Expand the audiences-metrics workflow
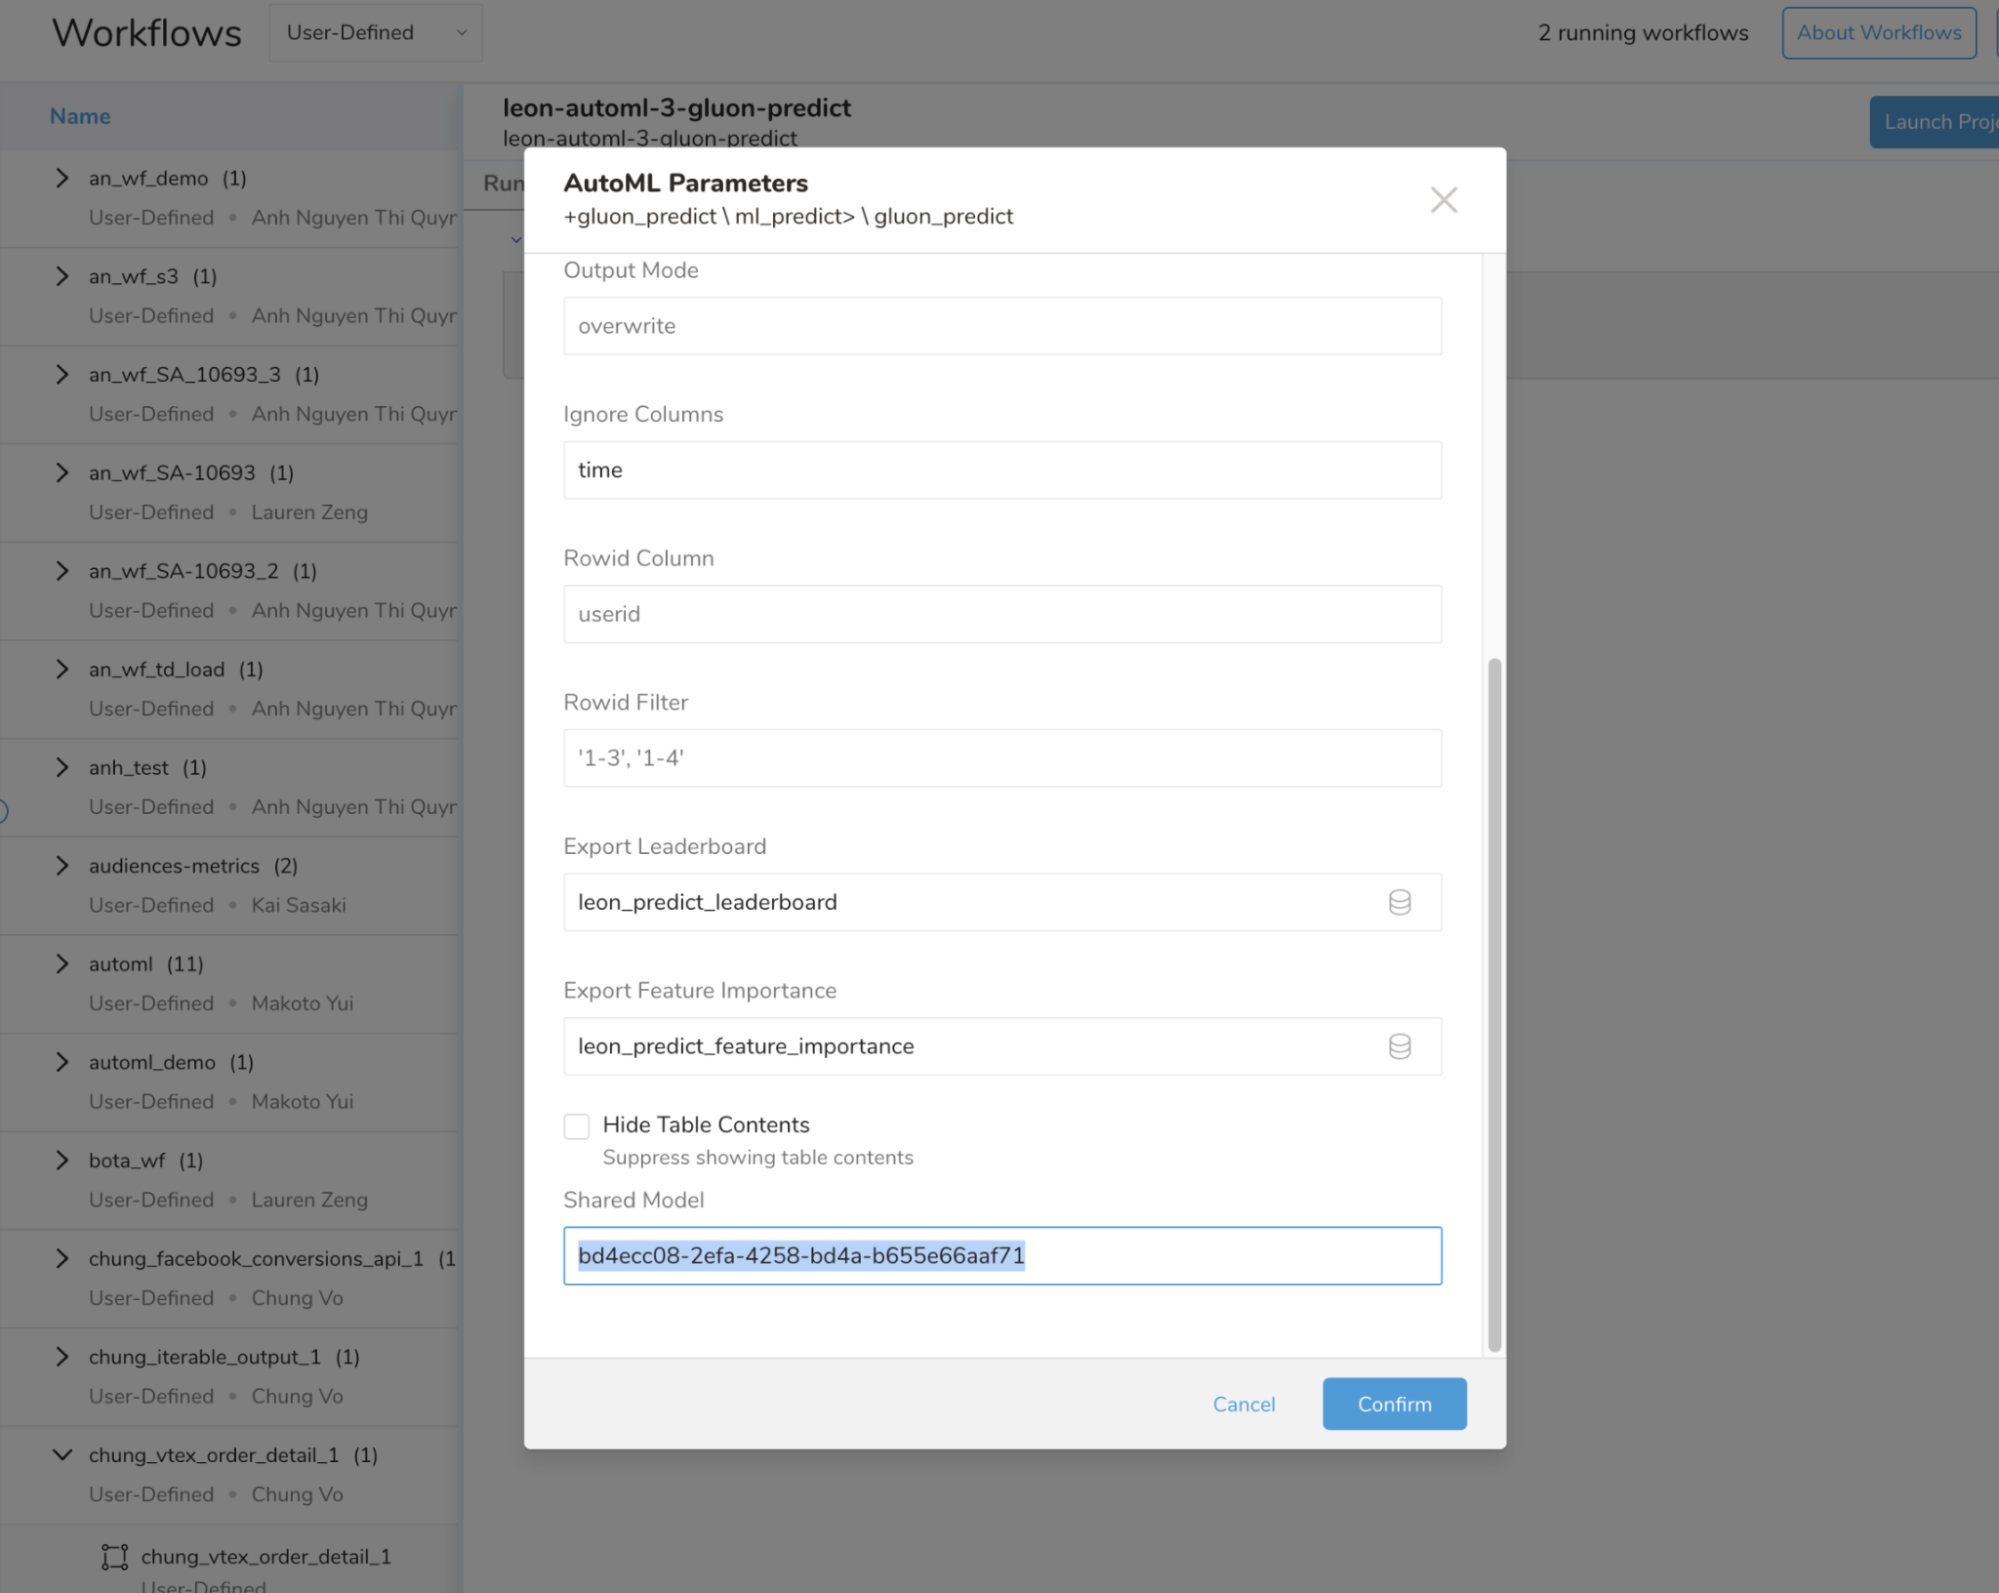Image resolution: width=1999 pixels, height=1593 pixels. [62, 865]
